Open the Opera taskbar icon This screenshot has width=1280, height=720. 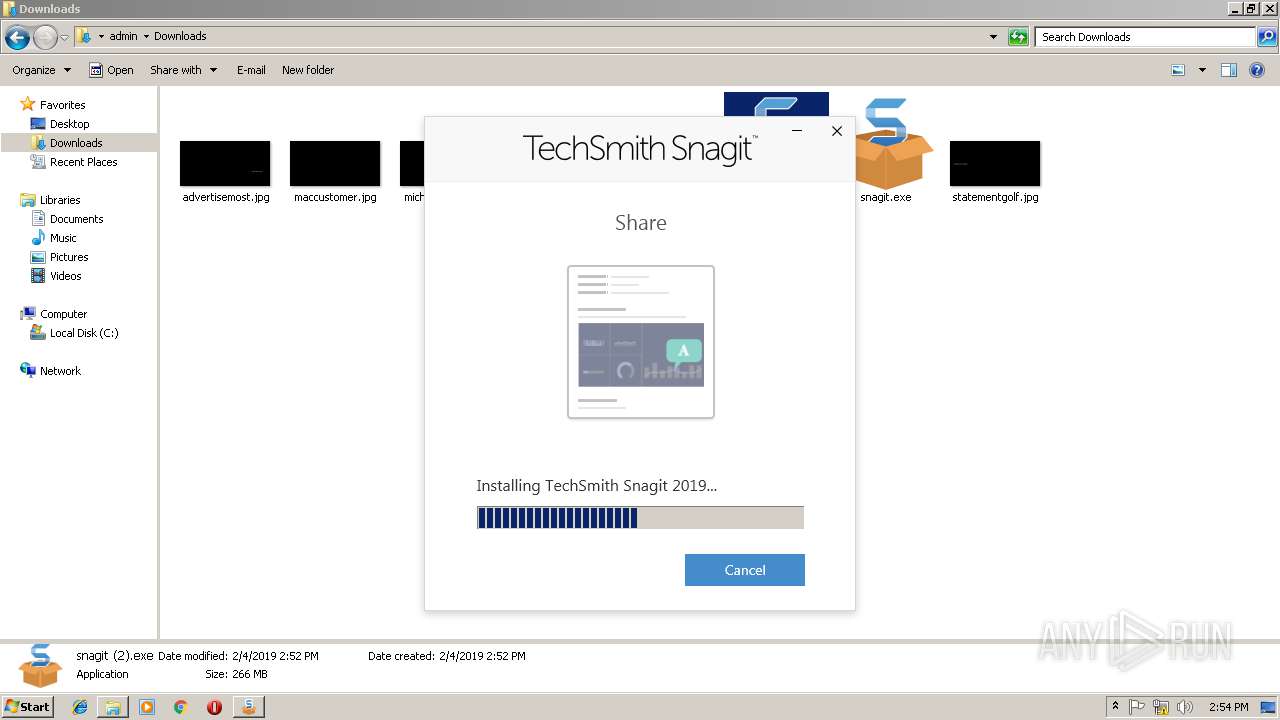(x=214, y=707)
